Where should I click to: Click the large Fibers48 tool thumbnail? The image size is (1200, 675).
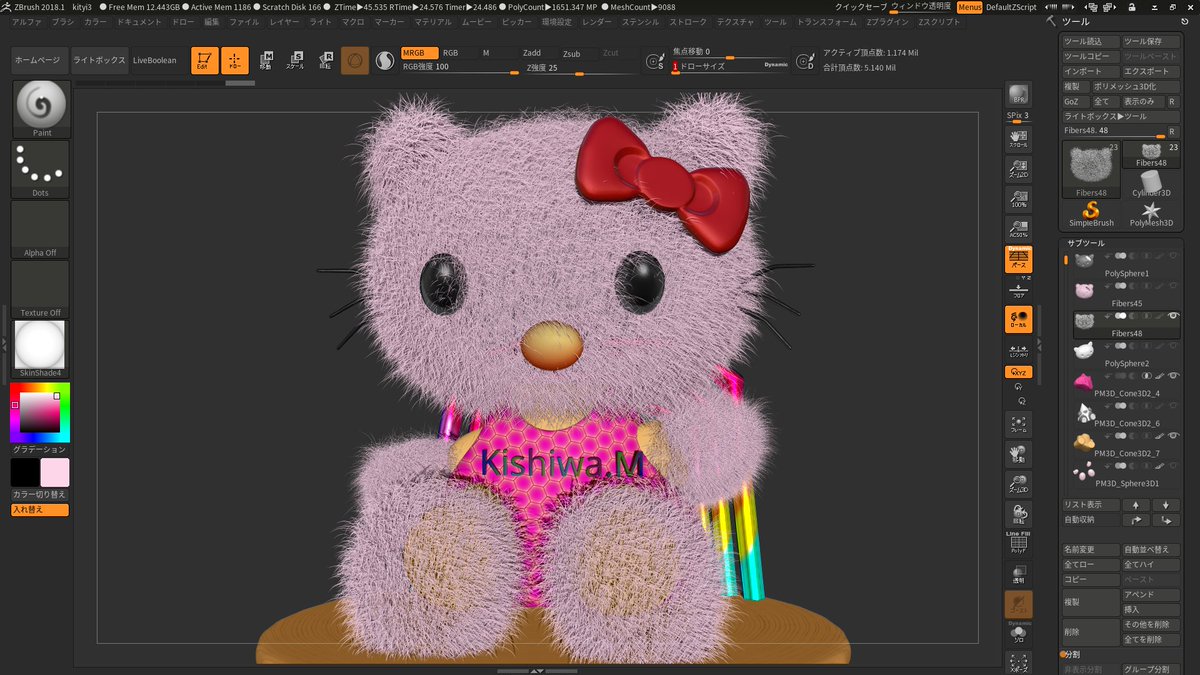(1091, 169)
